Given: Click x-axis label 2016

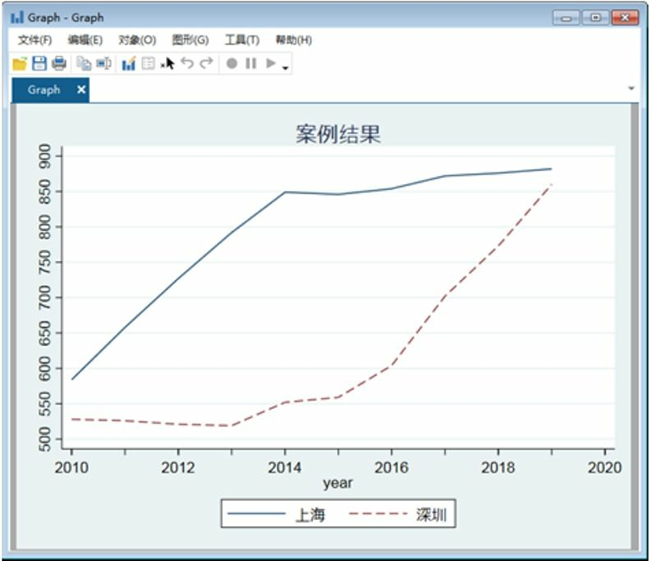Looking at the screenshot, I should point(391,468).
